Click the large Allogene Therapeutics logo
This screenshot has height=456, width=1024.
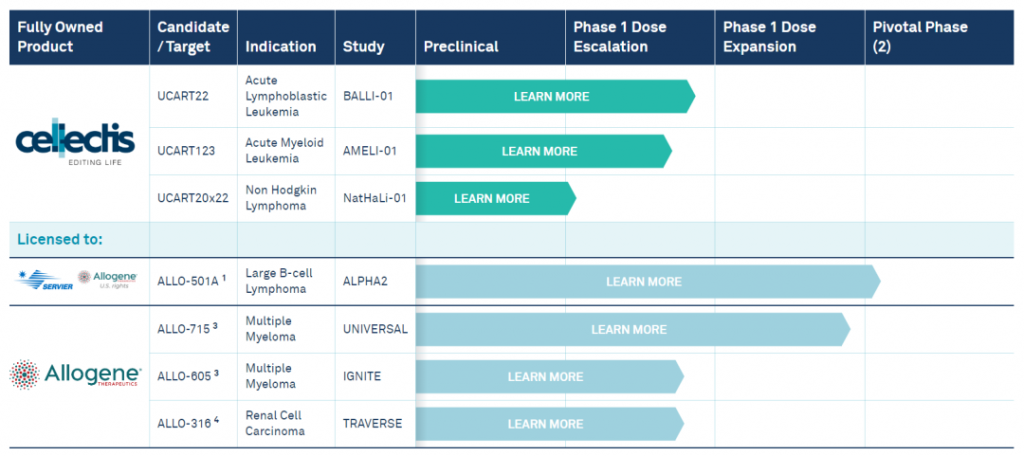coord(75,375)
